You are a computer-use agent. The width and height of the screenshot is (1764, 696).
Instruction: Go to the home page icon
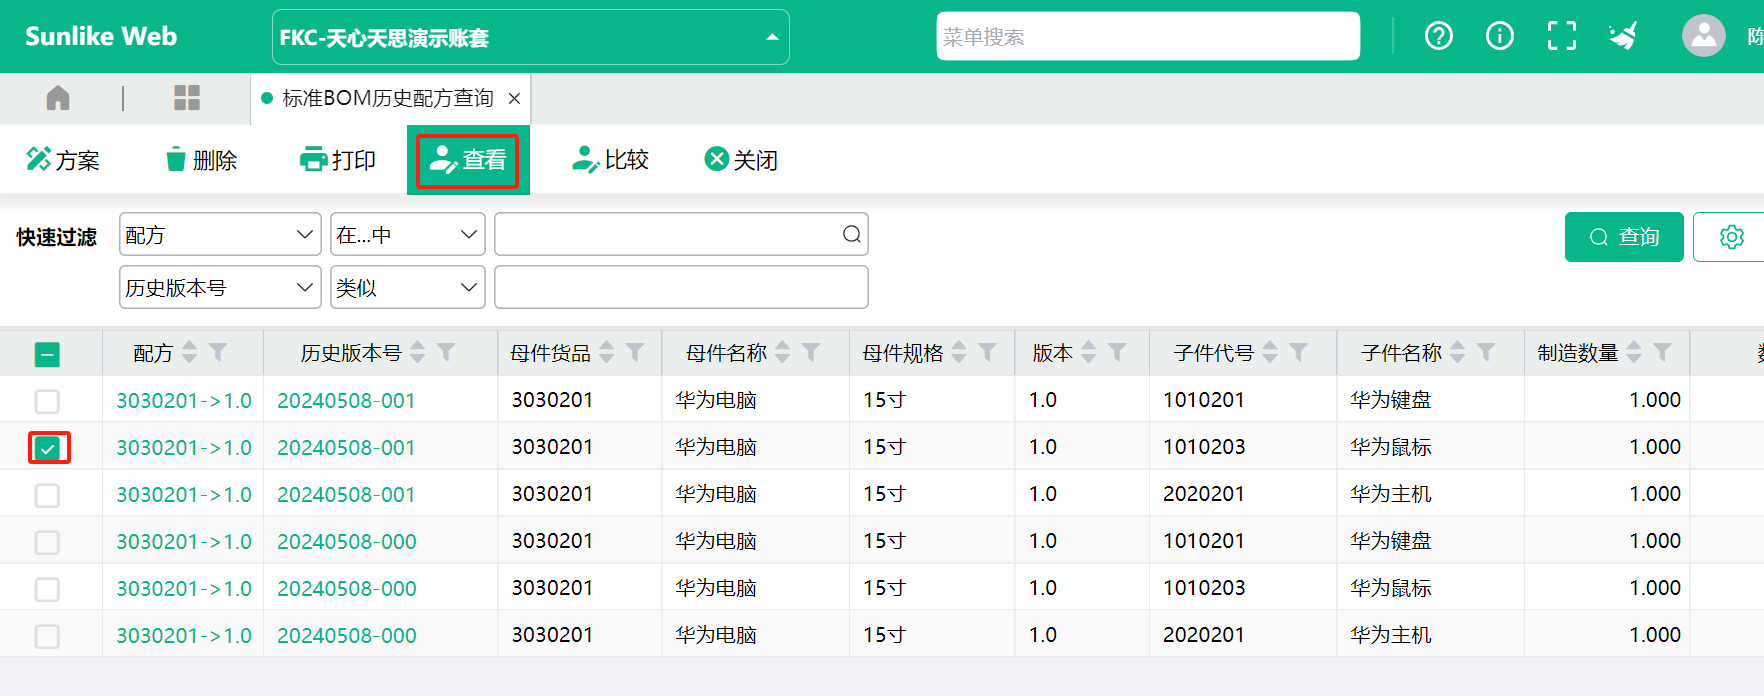point(58,98)
